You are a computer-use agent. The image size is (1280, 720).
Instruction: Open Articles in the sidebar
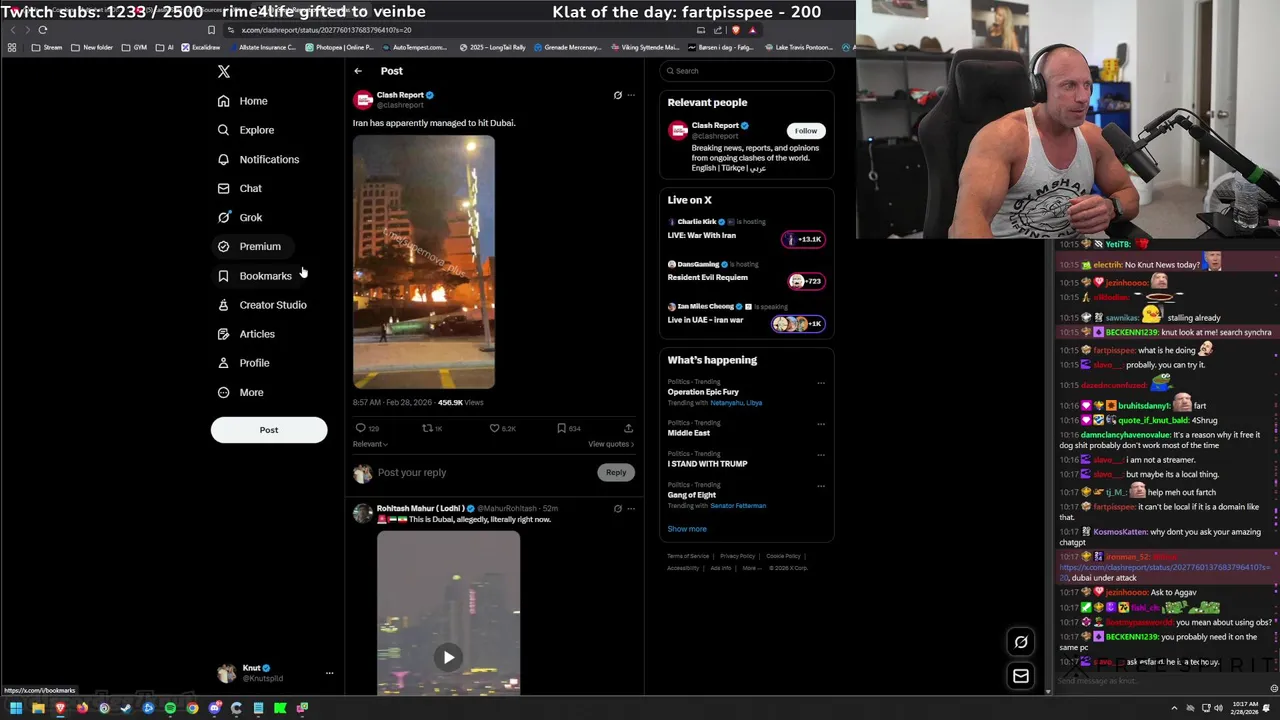pyautogui.click(x=246, y=334)
